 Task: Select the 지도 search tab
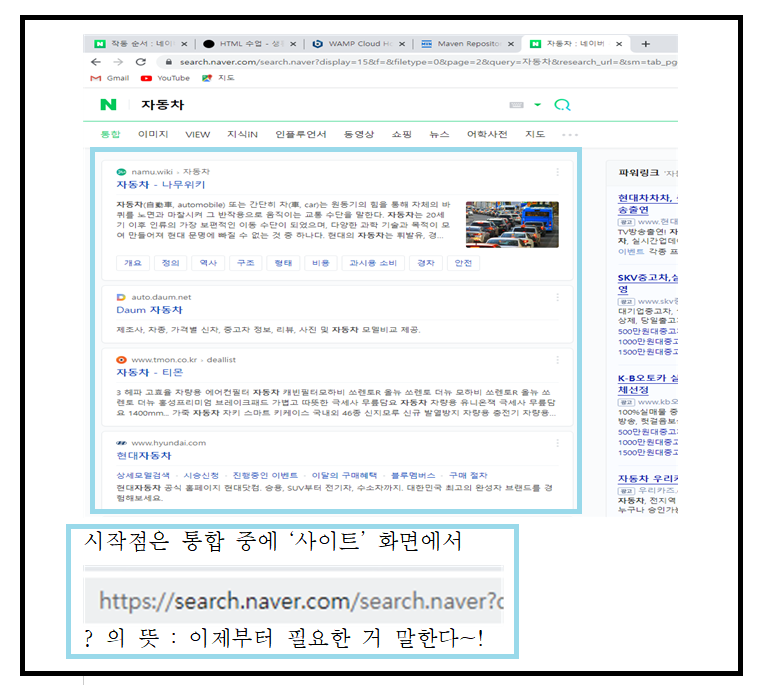pyautogui.click(x=535, y=134)
